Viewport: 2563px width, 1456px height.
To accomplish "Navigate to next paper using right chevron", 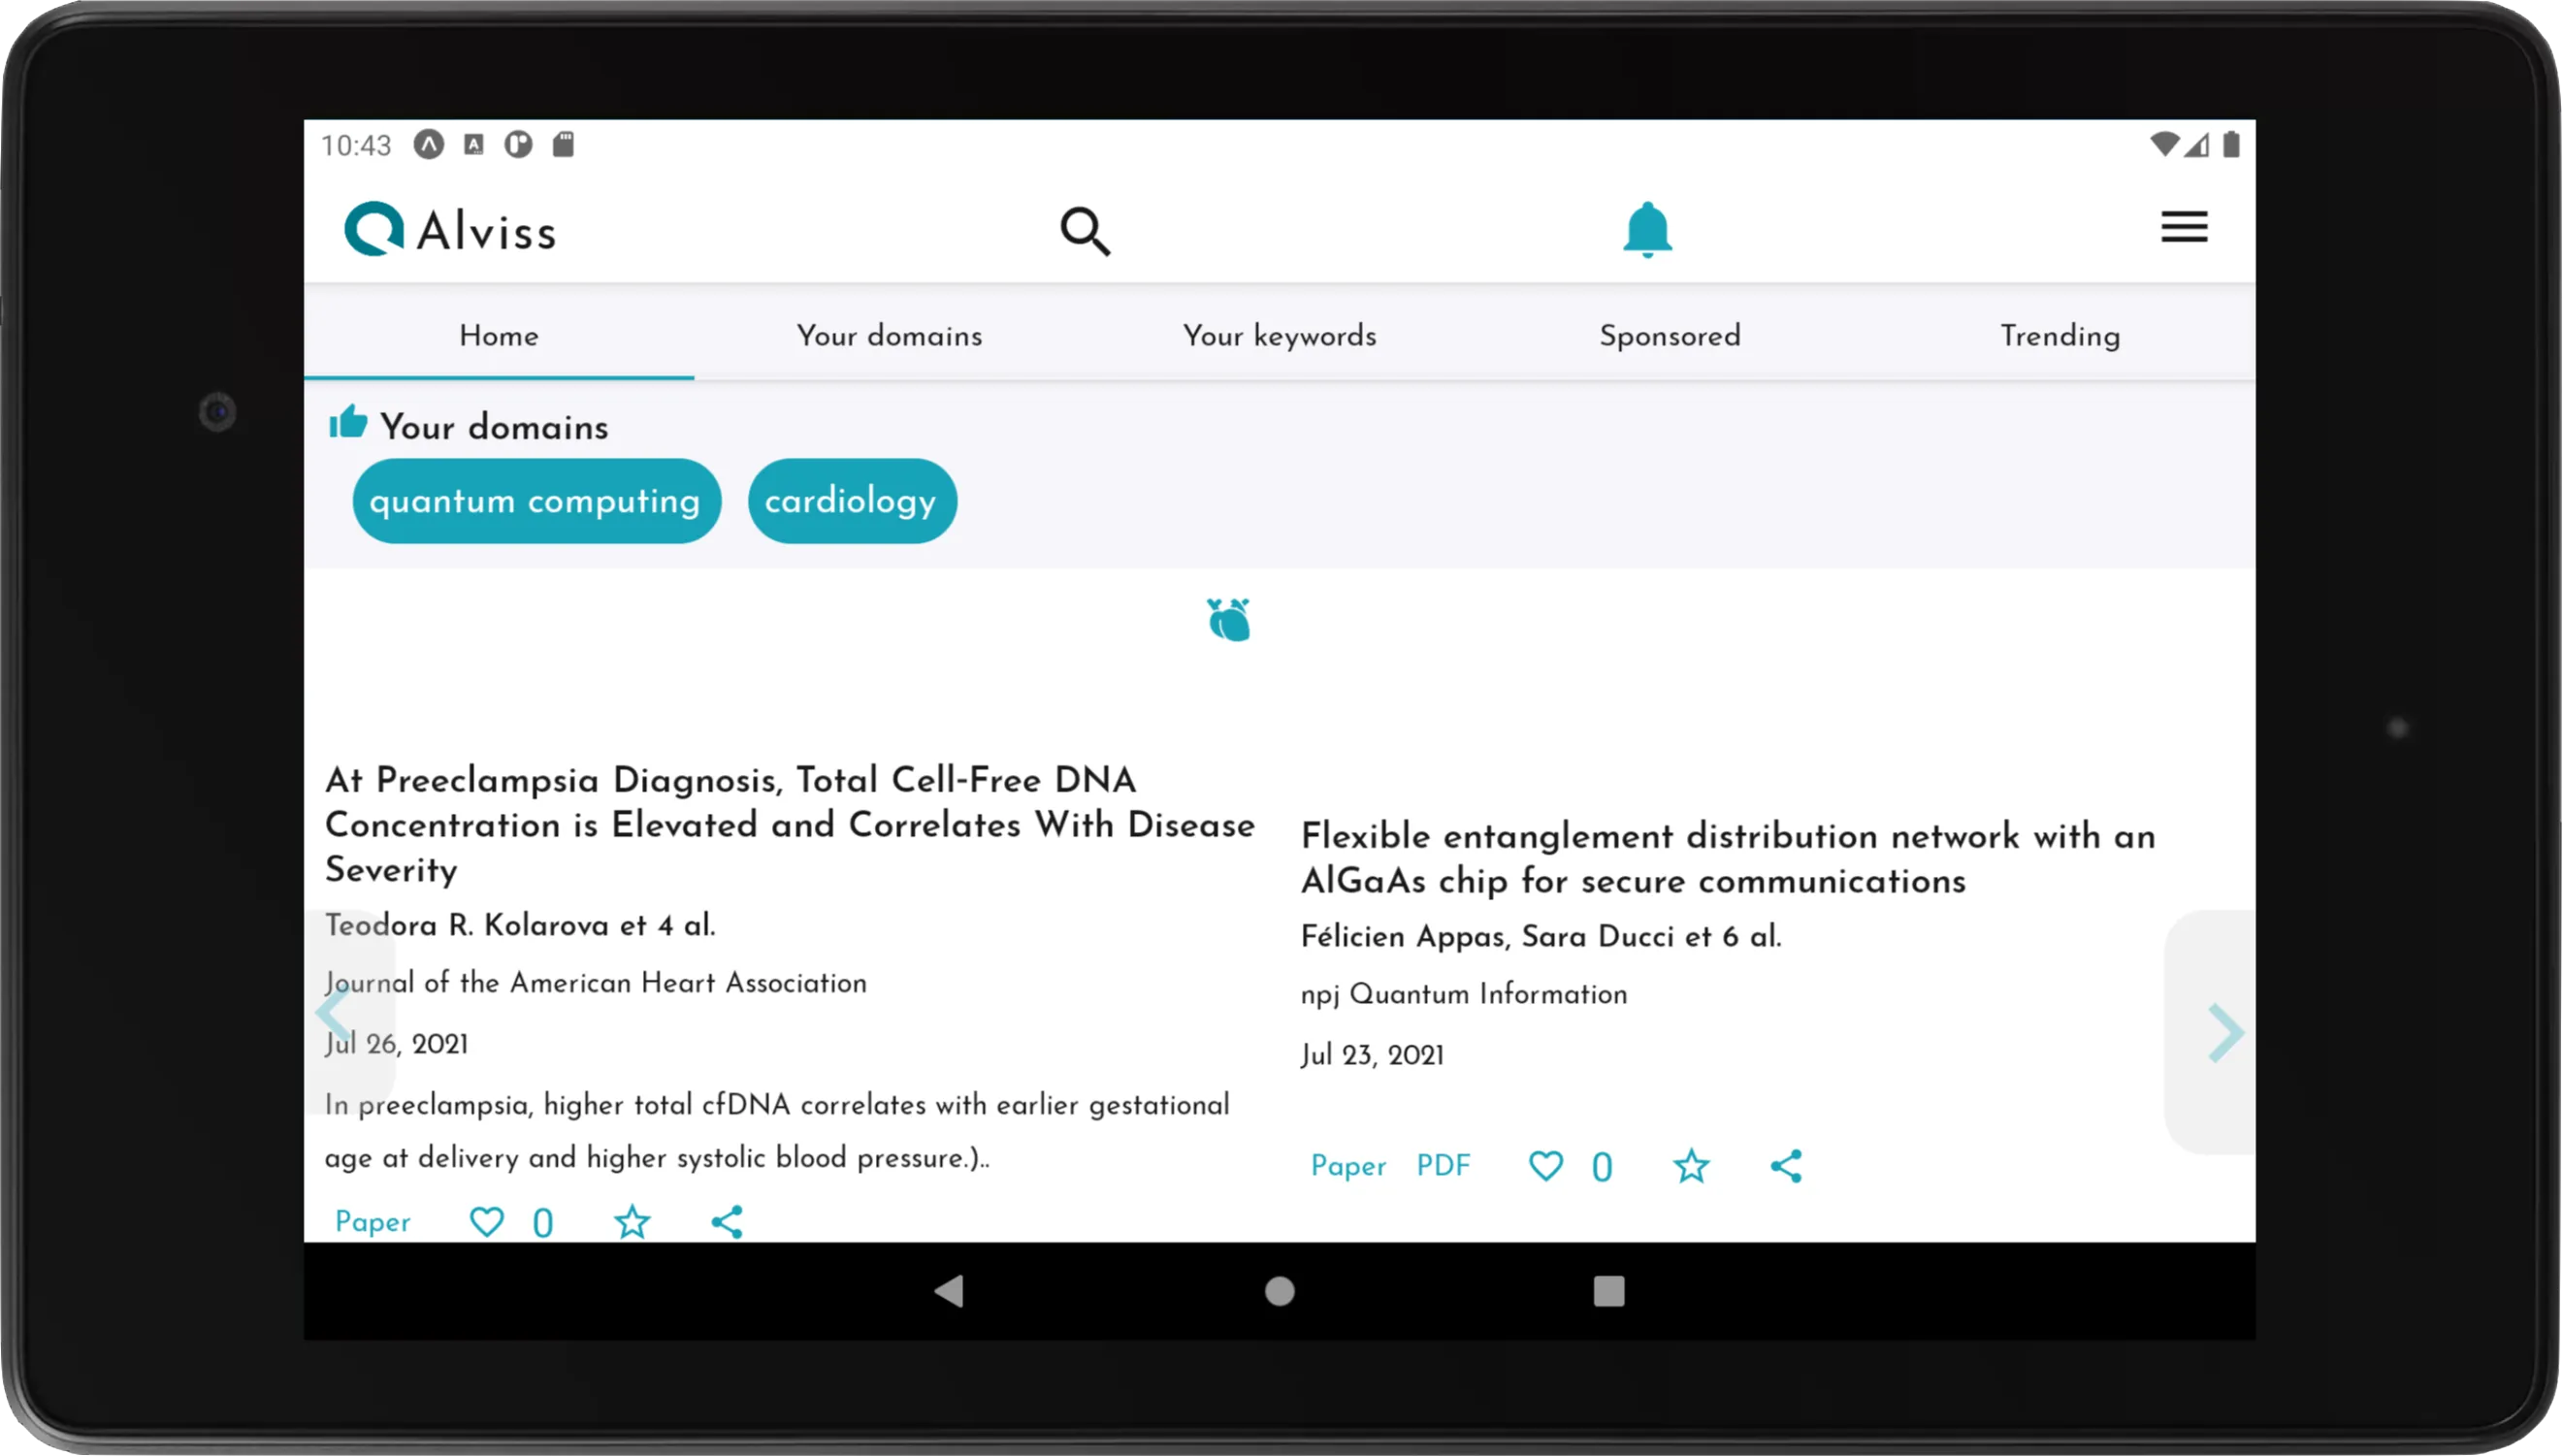I will (x=2223, y=1033).
